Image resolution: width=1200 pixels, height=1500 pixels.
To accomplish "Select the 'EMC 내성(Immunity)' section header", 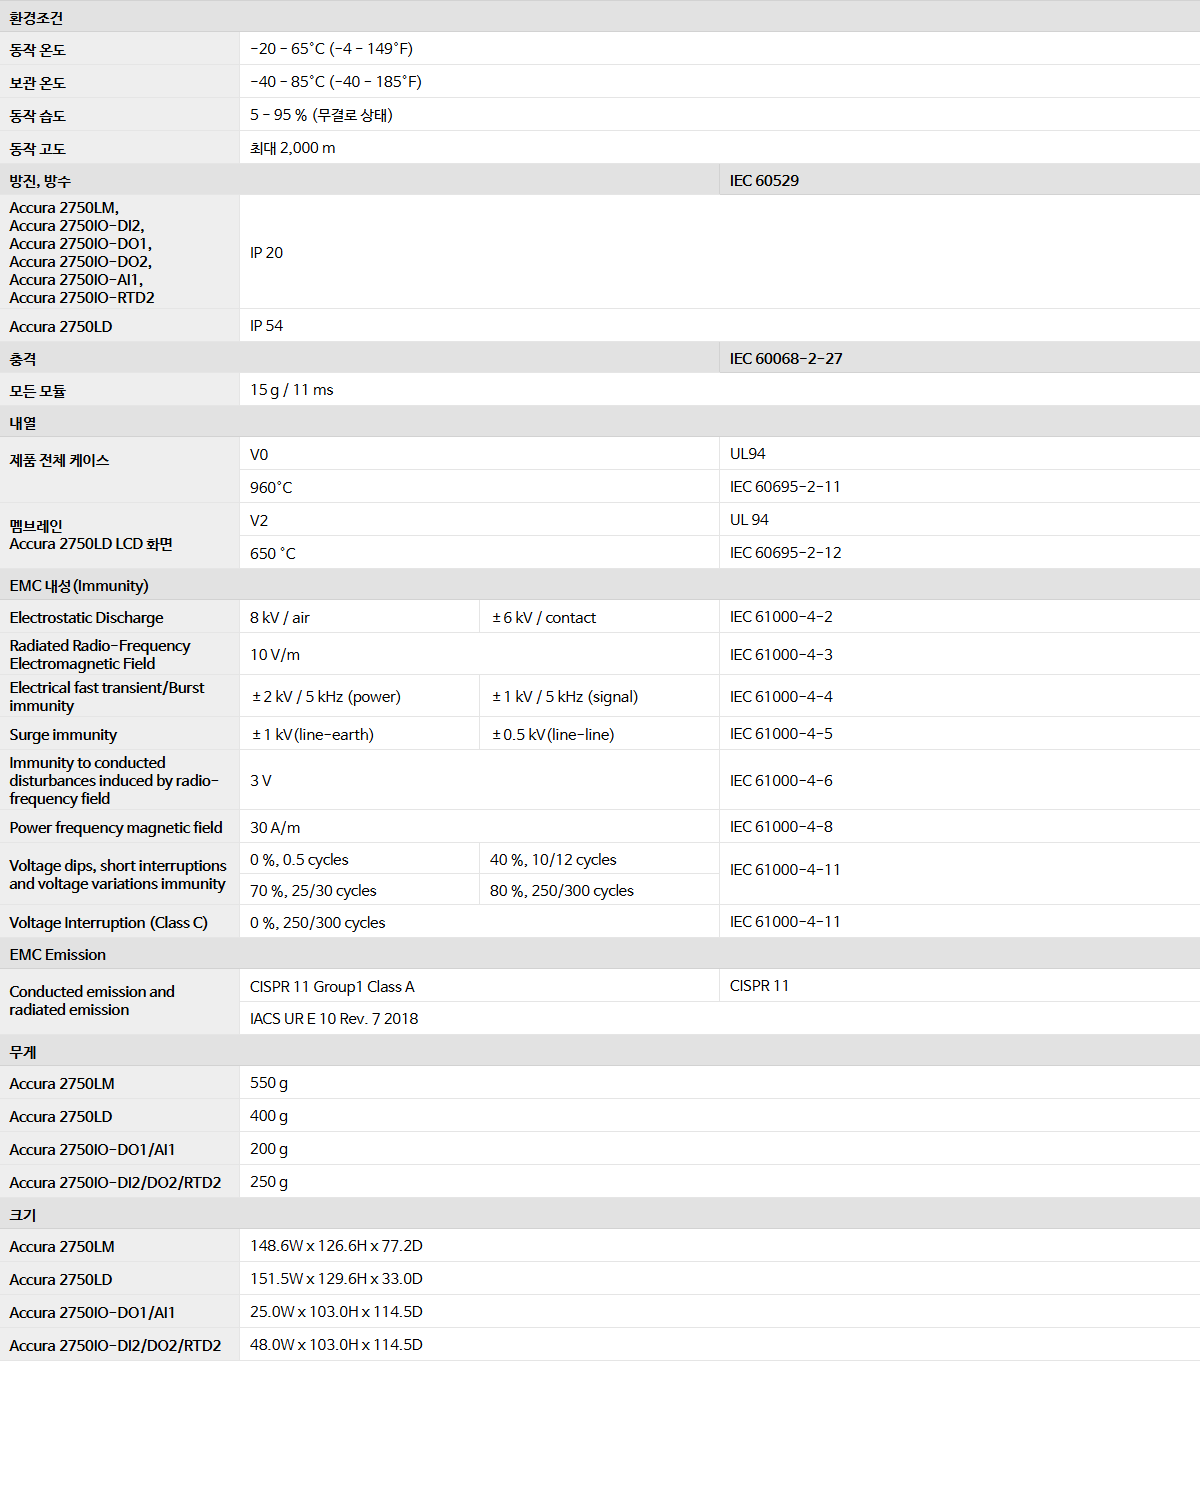I will coord(79,586).
